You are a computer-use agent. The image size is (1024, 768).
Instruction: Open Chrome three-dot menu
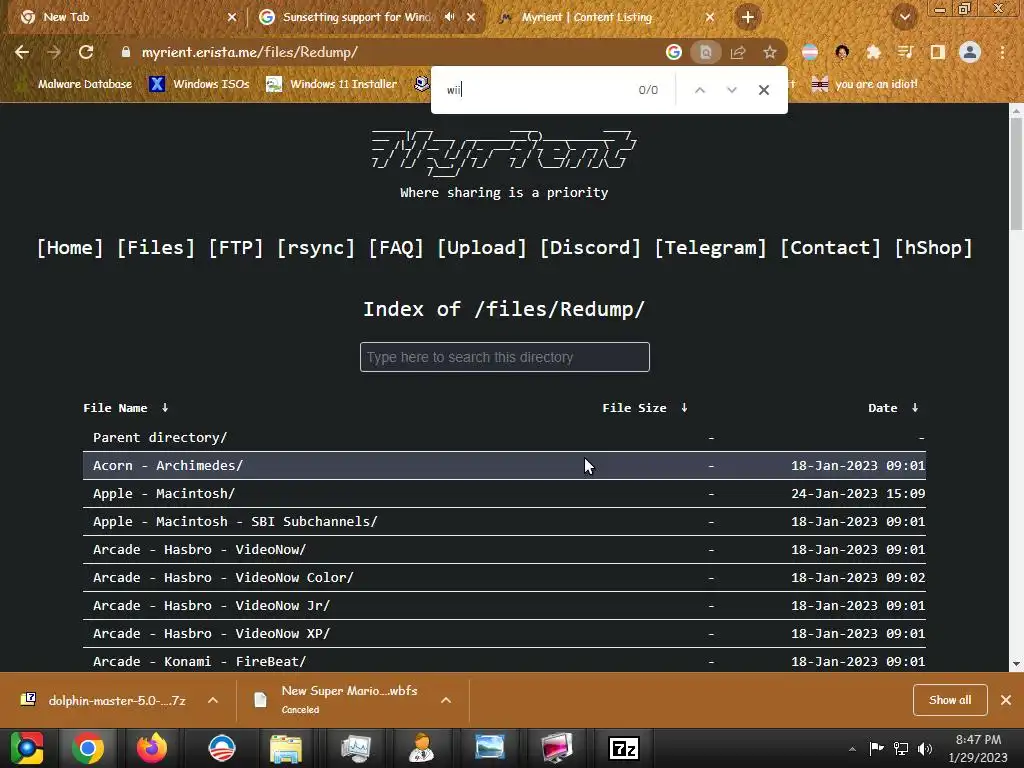pyautogui.click(x=1002, y=52)
